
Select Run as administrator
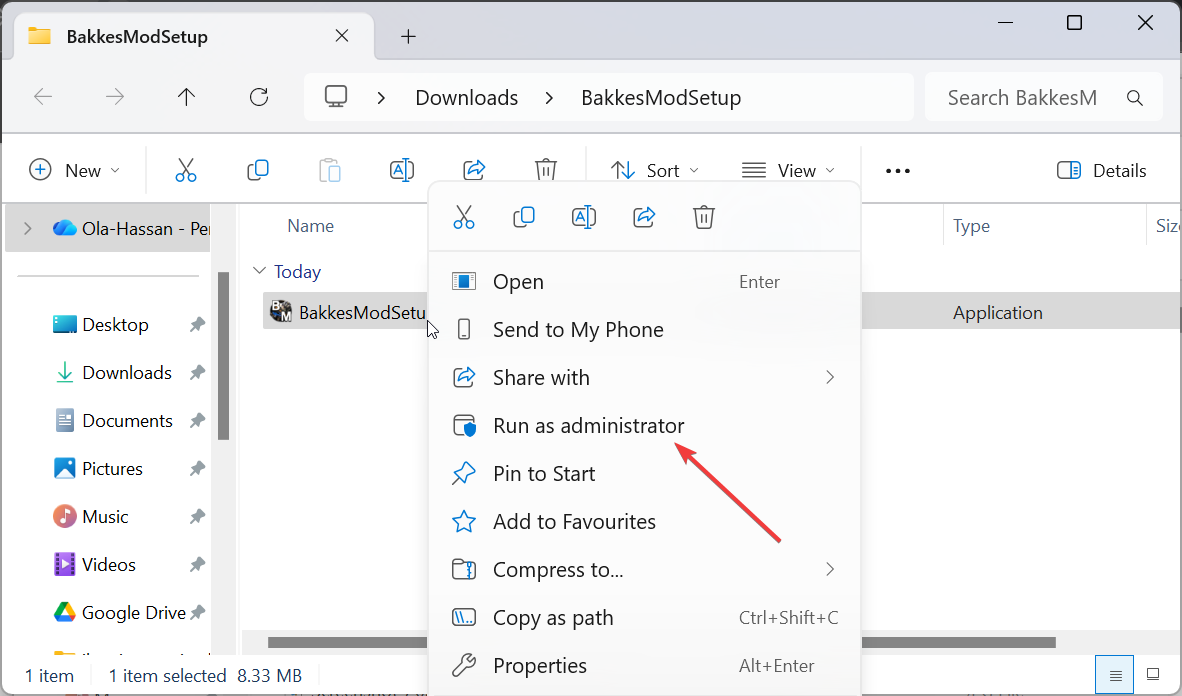click(x=644, y=425)
